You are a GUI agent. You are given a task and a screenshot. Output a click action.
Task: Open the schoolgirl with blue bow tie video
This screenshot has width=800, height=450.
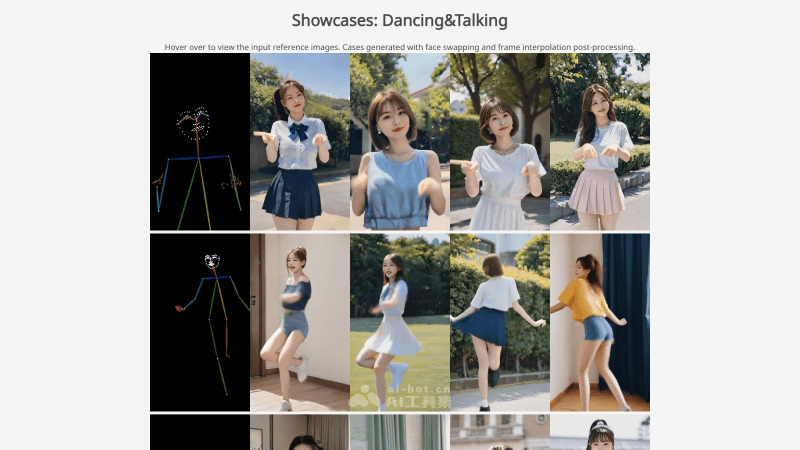299,142
